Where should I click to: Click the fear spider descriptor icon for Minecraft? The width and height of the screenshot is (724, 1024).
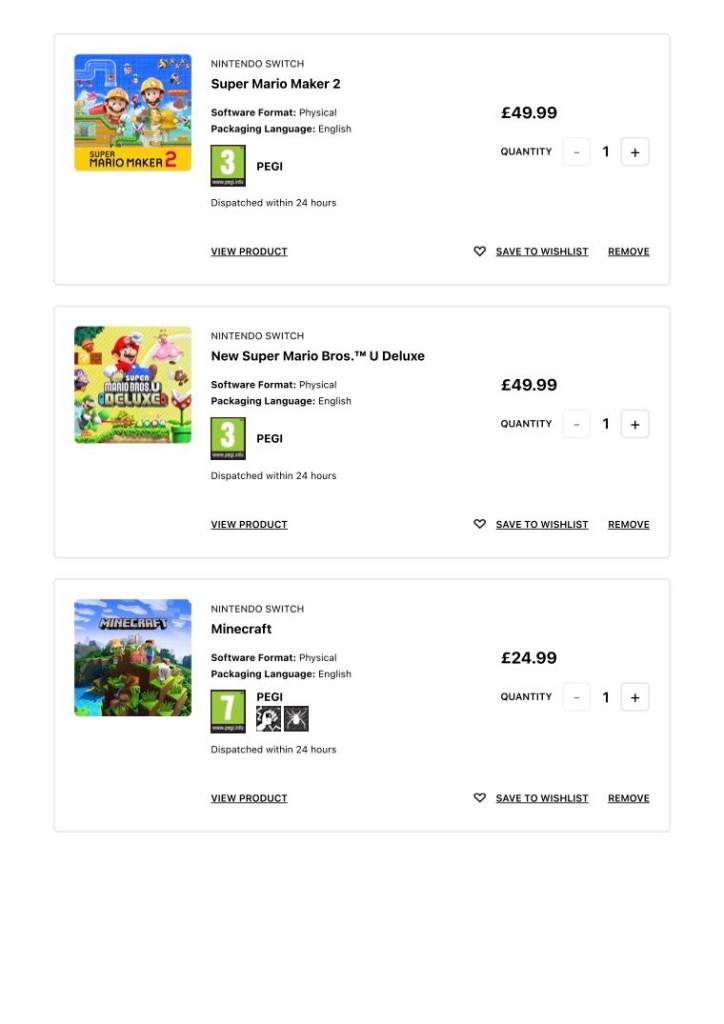point(296,718)
